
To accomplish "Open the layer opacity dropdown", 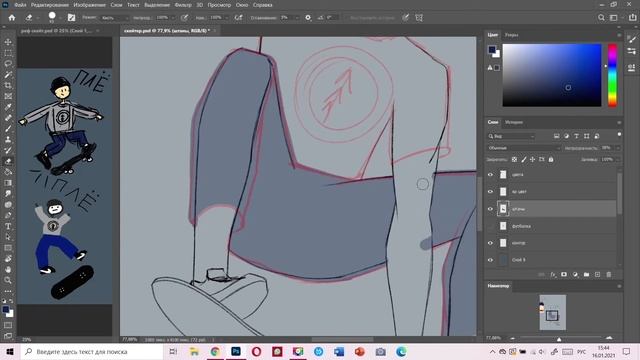I will click(x=618, y=148).
